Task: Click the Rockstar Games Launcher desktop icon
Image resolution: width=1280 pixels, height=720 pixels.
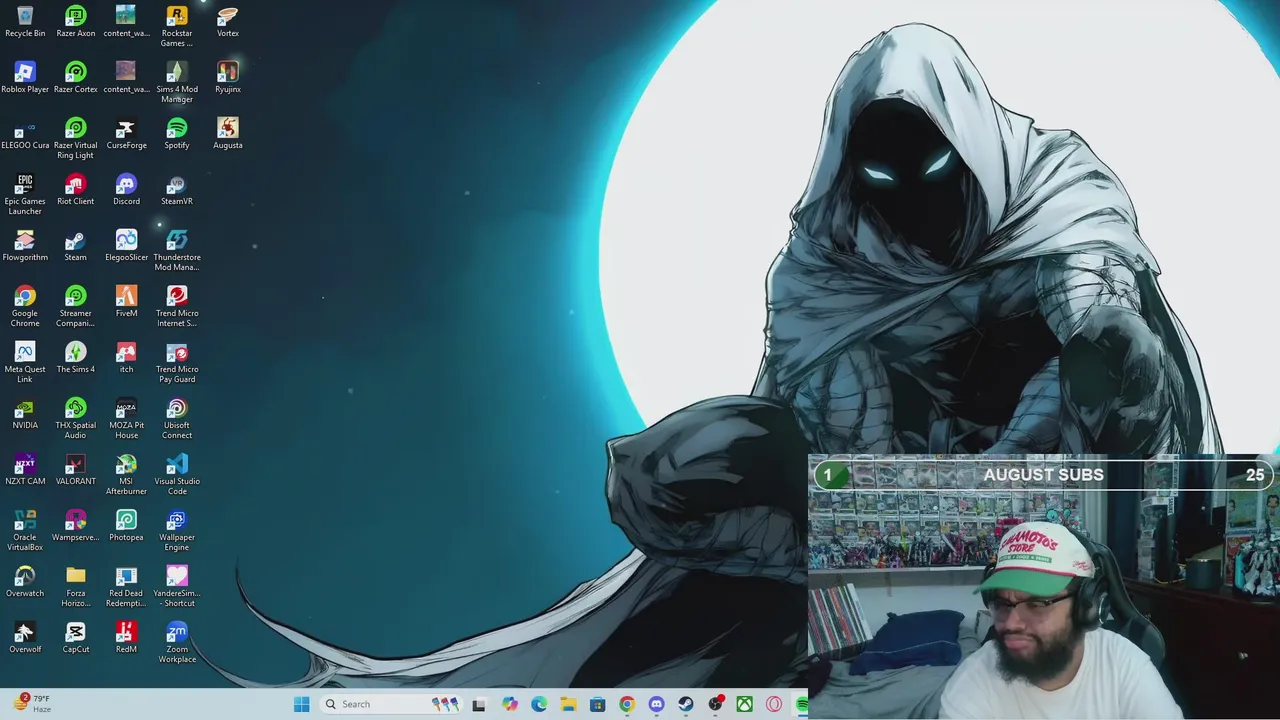Action: 177,27
